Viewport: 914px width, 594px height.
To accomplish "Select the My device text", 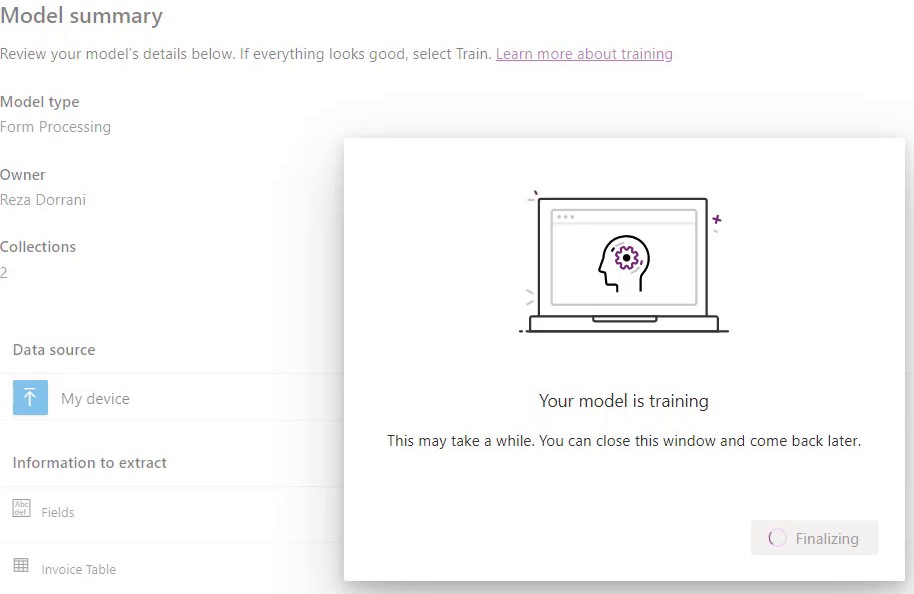I will click(96, 399).
